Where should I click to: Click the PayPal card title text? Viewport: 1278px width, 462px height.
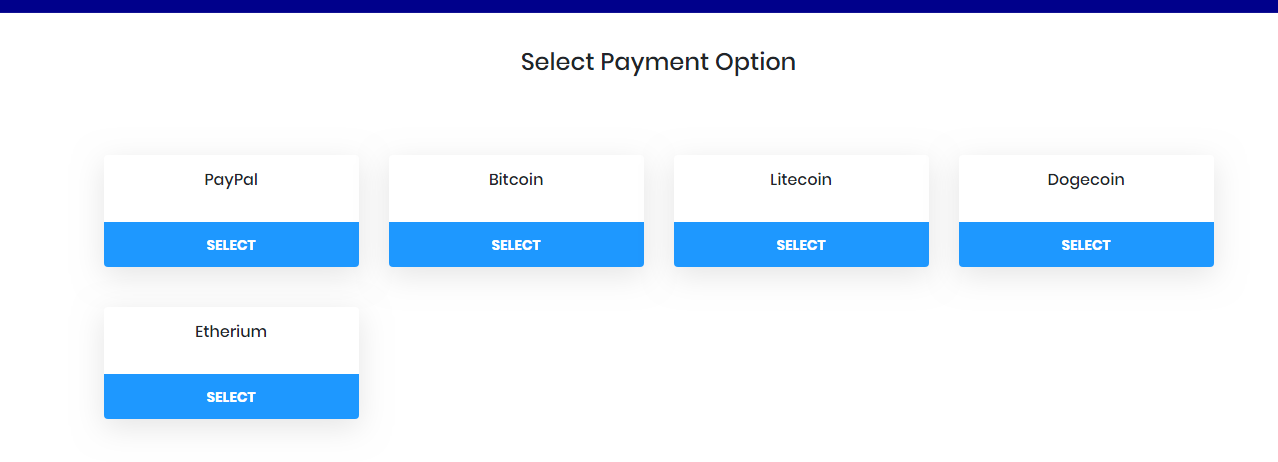(231, 180)
